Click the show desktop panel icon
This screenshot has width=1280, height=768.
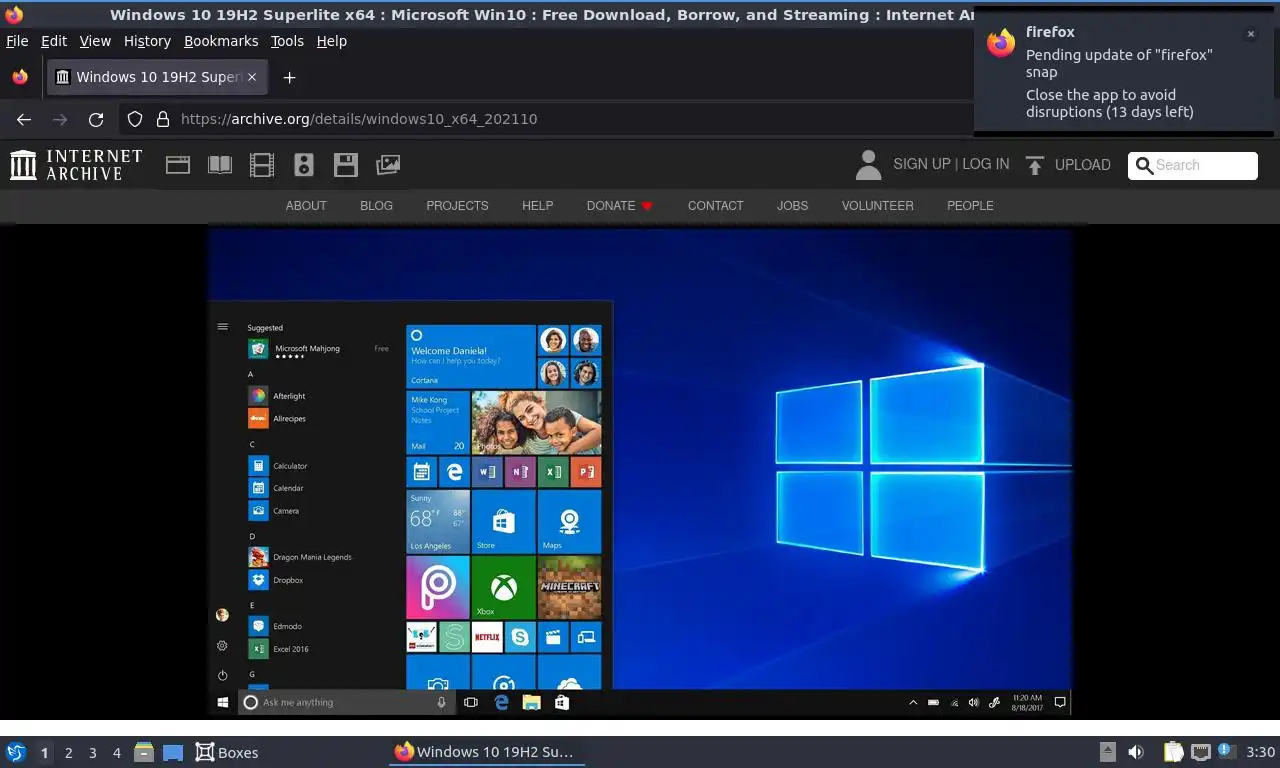pyautogui.click(x=172, y=752)
